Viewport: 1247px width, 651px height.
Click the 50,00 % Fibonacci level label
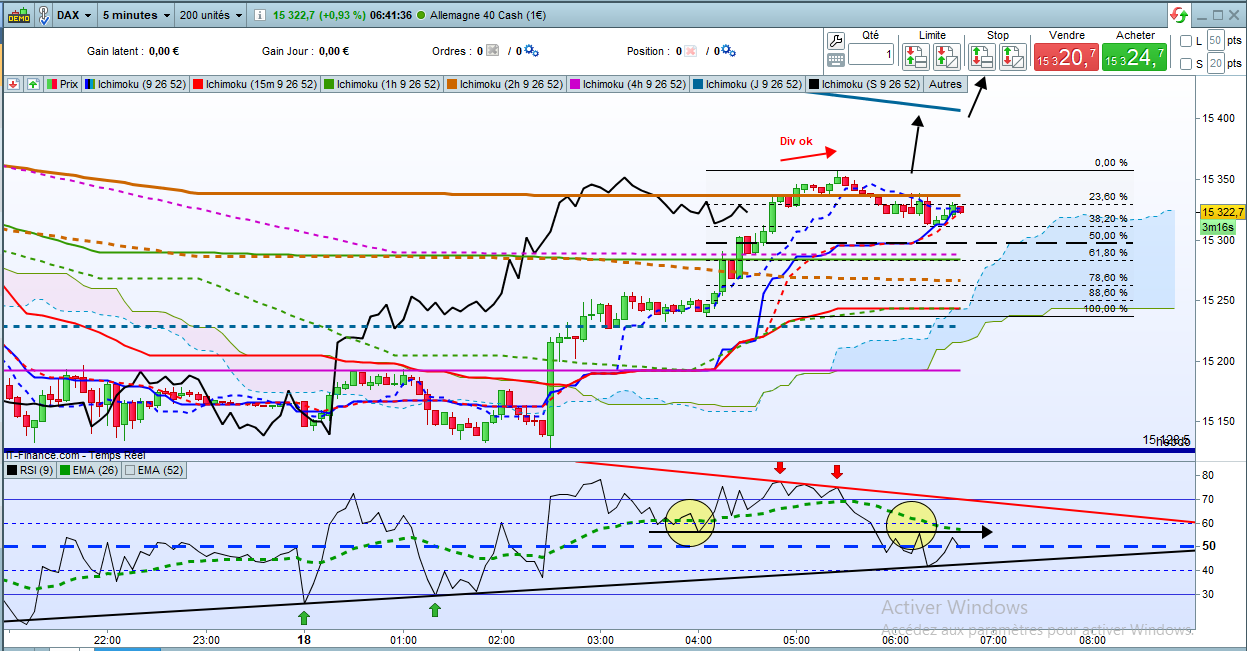click(x=1109, y=236)
